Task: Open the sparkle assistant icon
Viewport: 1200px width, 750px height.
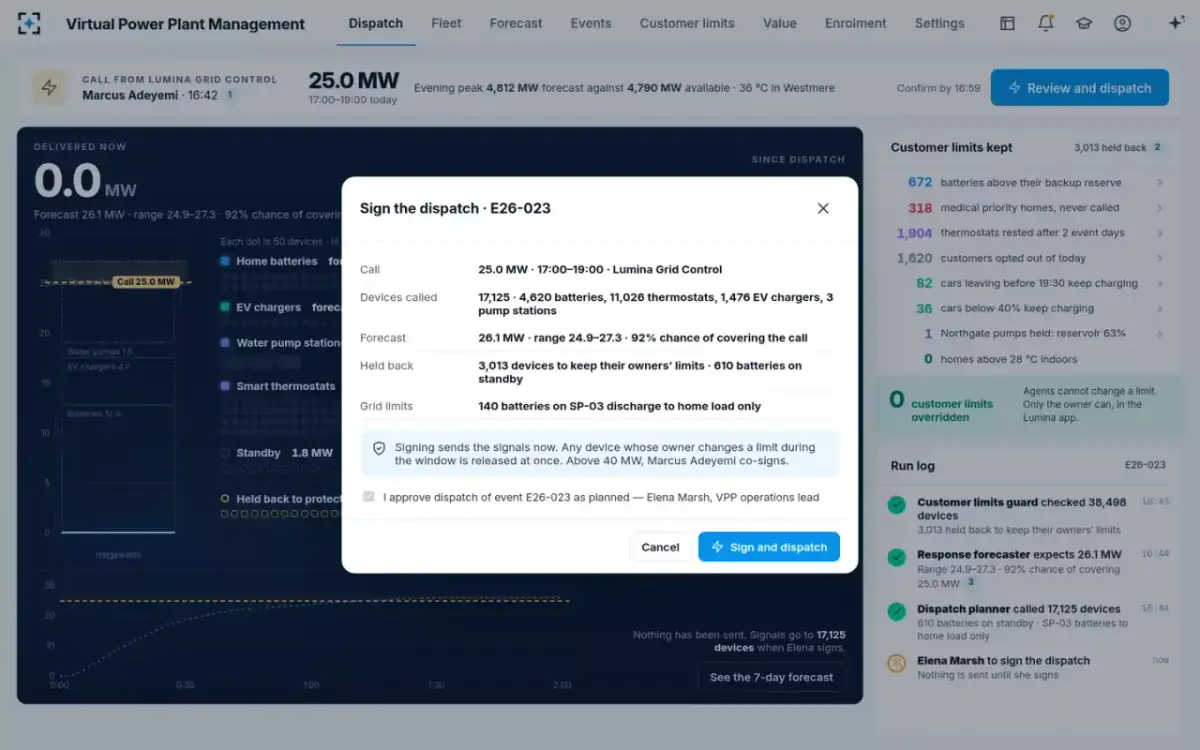Action: click(1176, 23)
